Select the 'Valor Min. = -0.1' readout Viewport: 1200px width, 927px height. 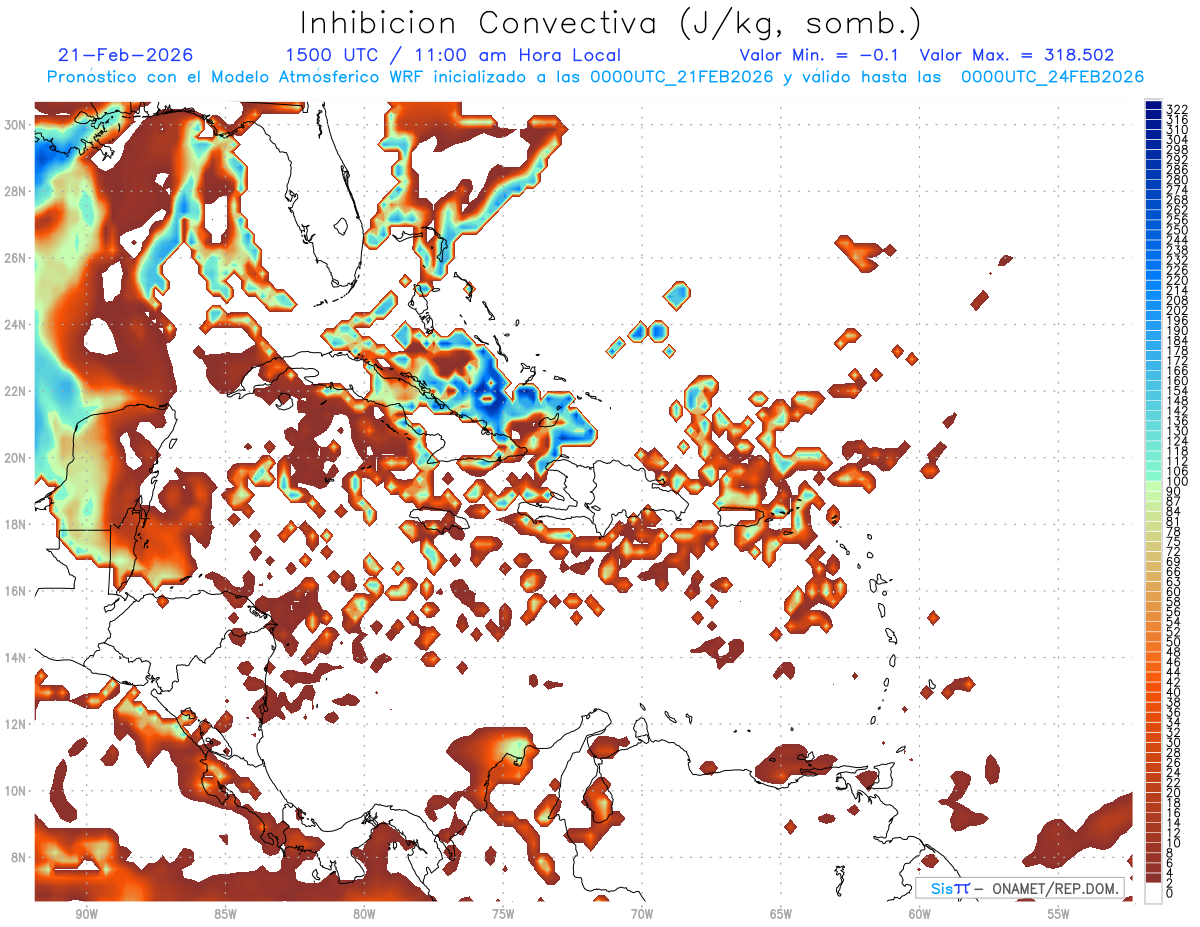[x=820, y=55]
